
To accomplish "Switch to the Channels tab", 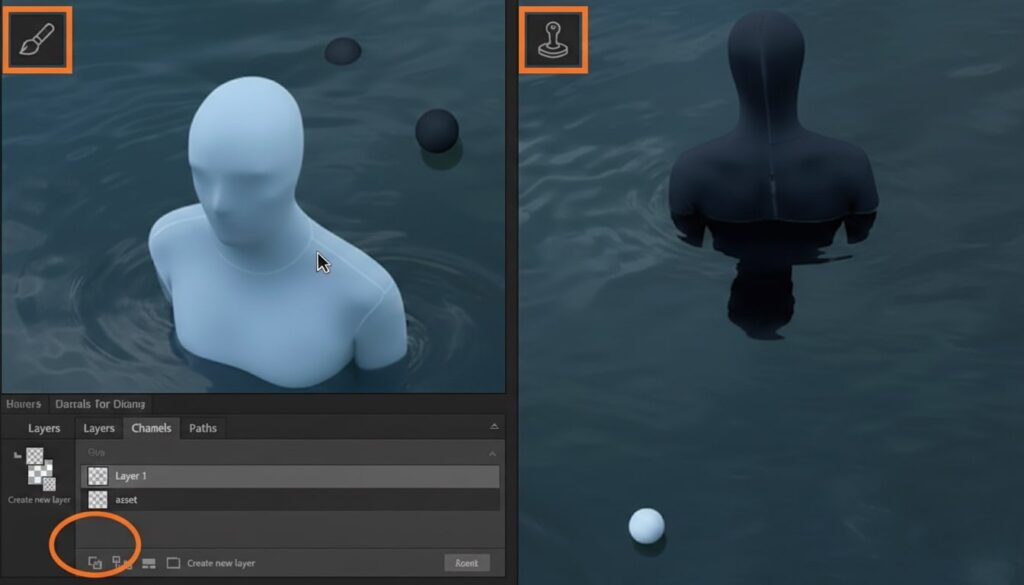I will (x=152, y=428).
